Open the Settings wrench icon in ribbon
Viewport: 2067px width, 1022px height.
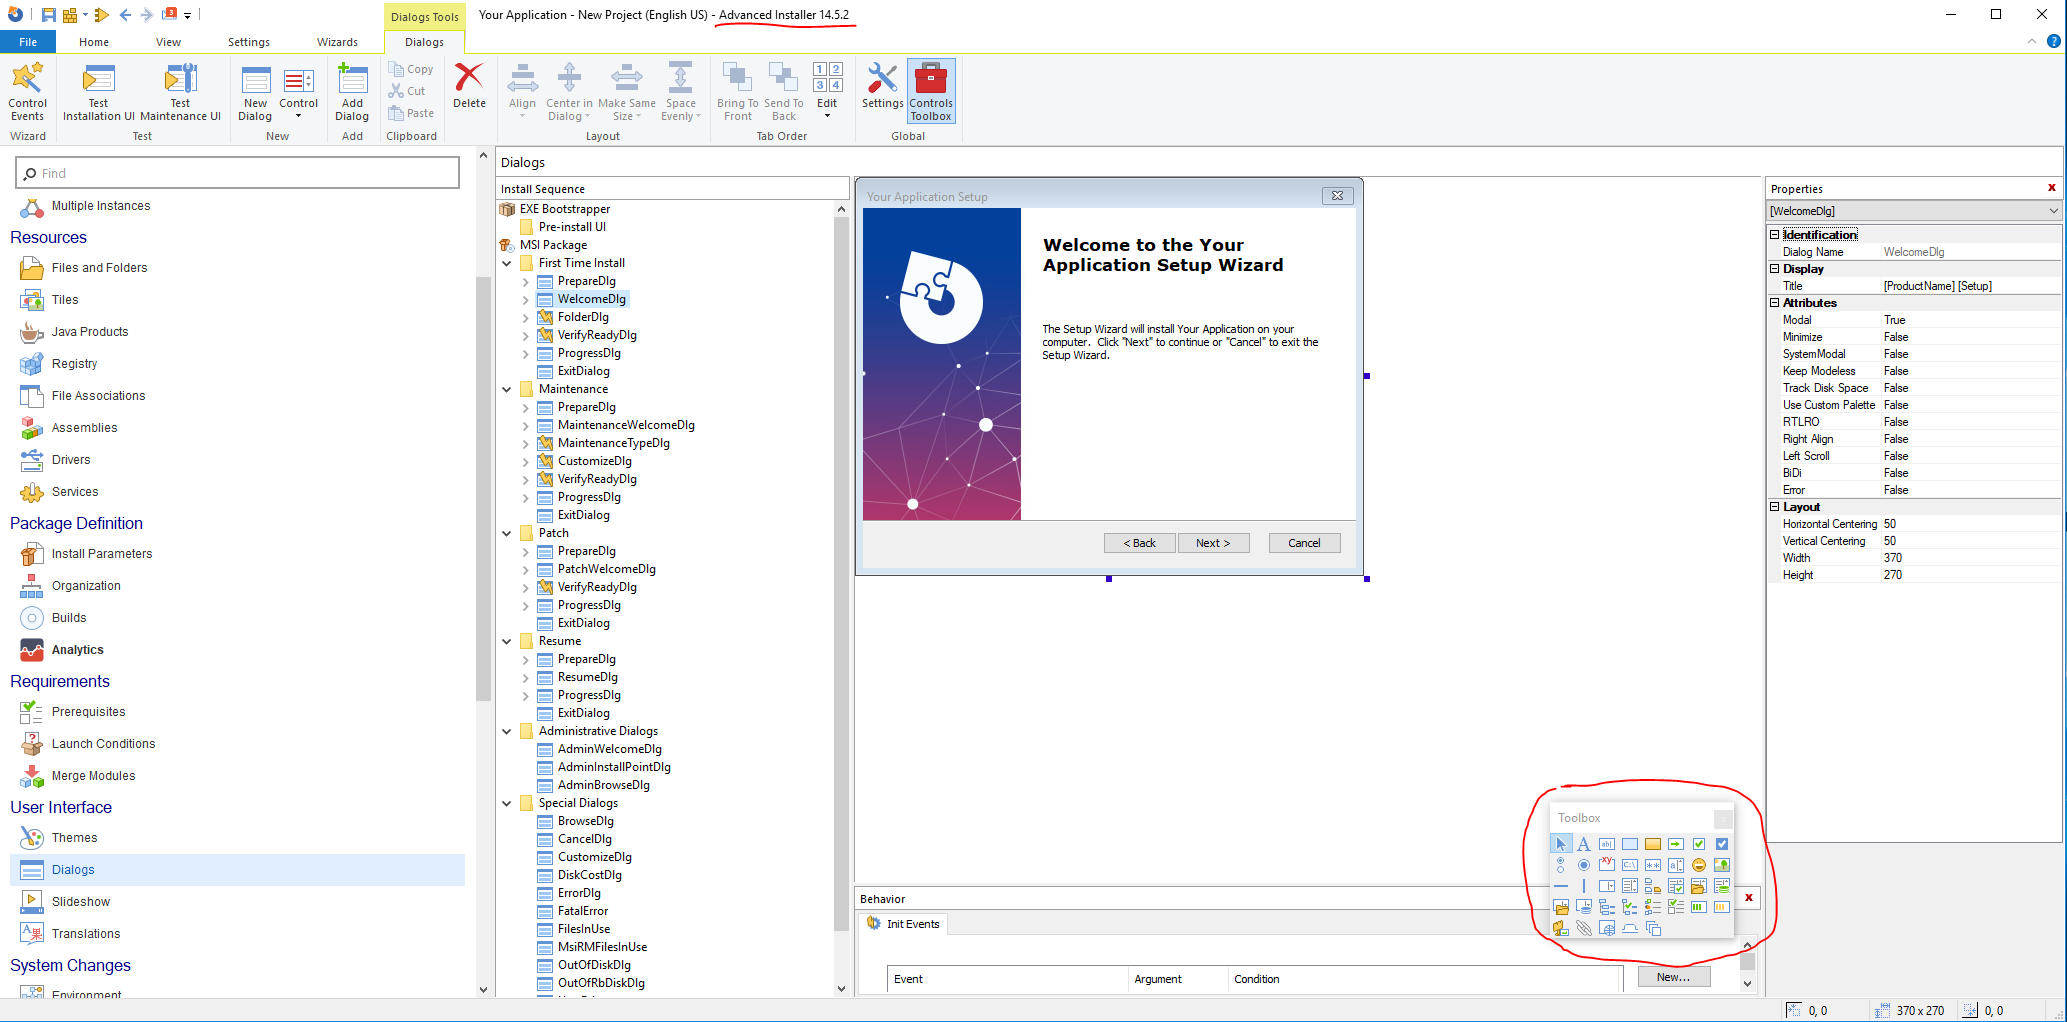(882, 86)
